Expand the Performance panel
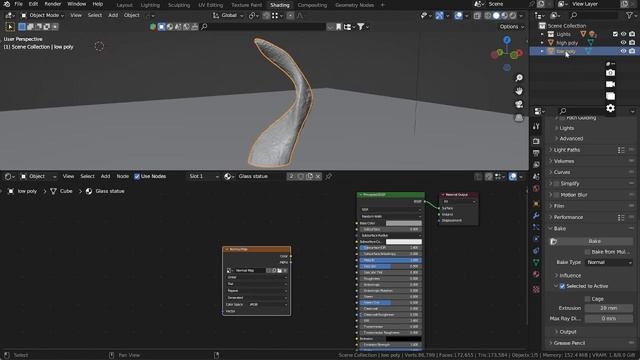640x360 pixels. click(568, 217)
